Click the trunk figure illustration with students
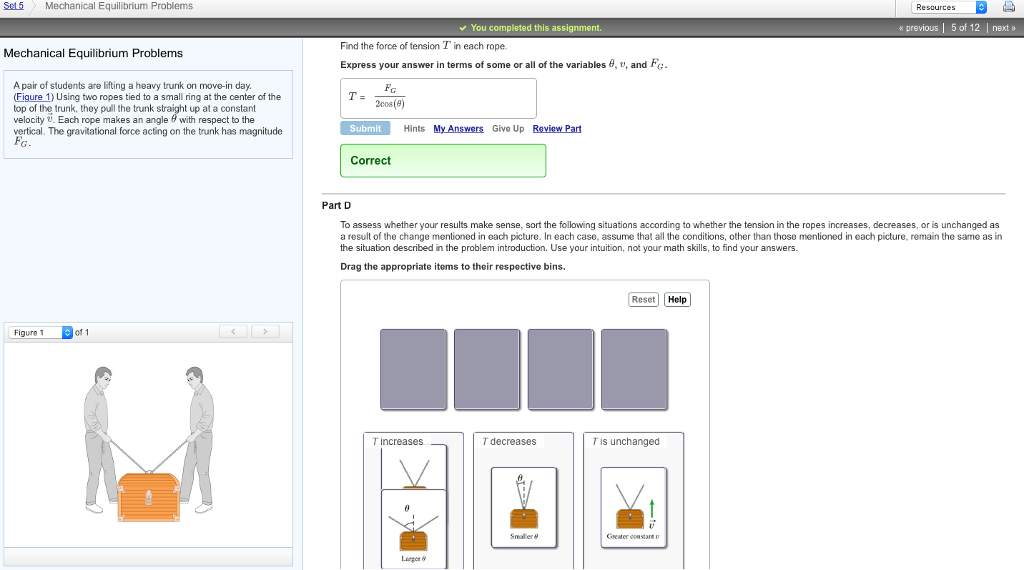The width and height of the screenshot is (1024, 570). pos(148,440)
